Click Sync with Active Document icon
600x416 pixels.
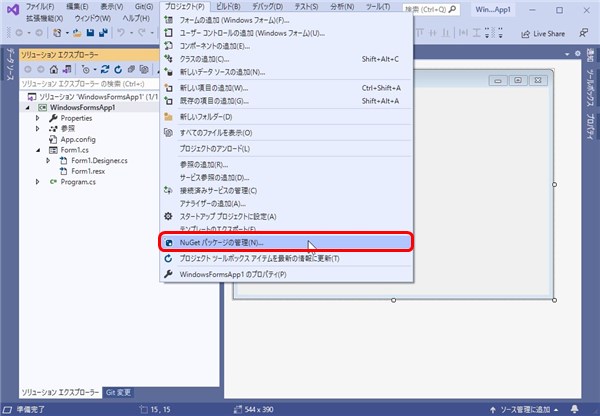(105, 69)
